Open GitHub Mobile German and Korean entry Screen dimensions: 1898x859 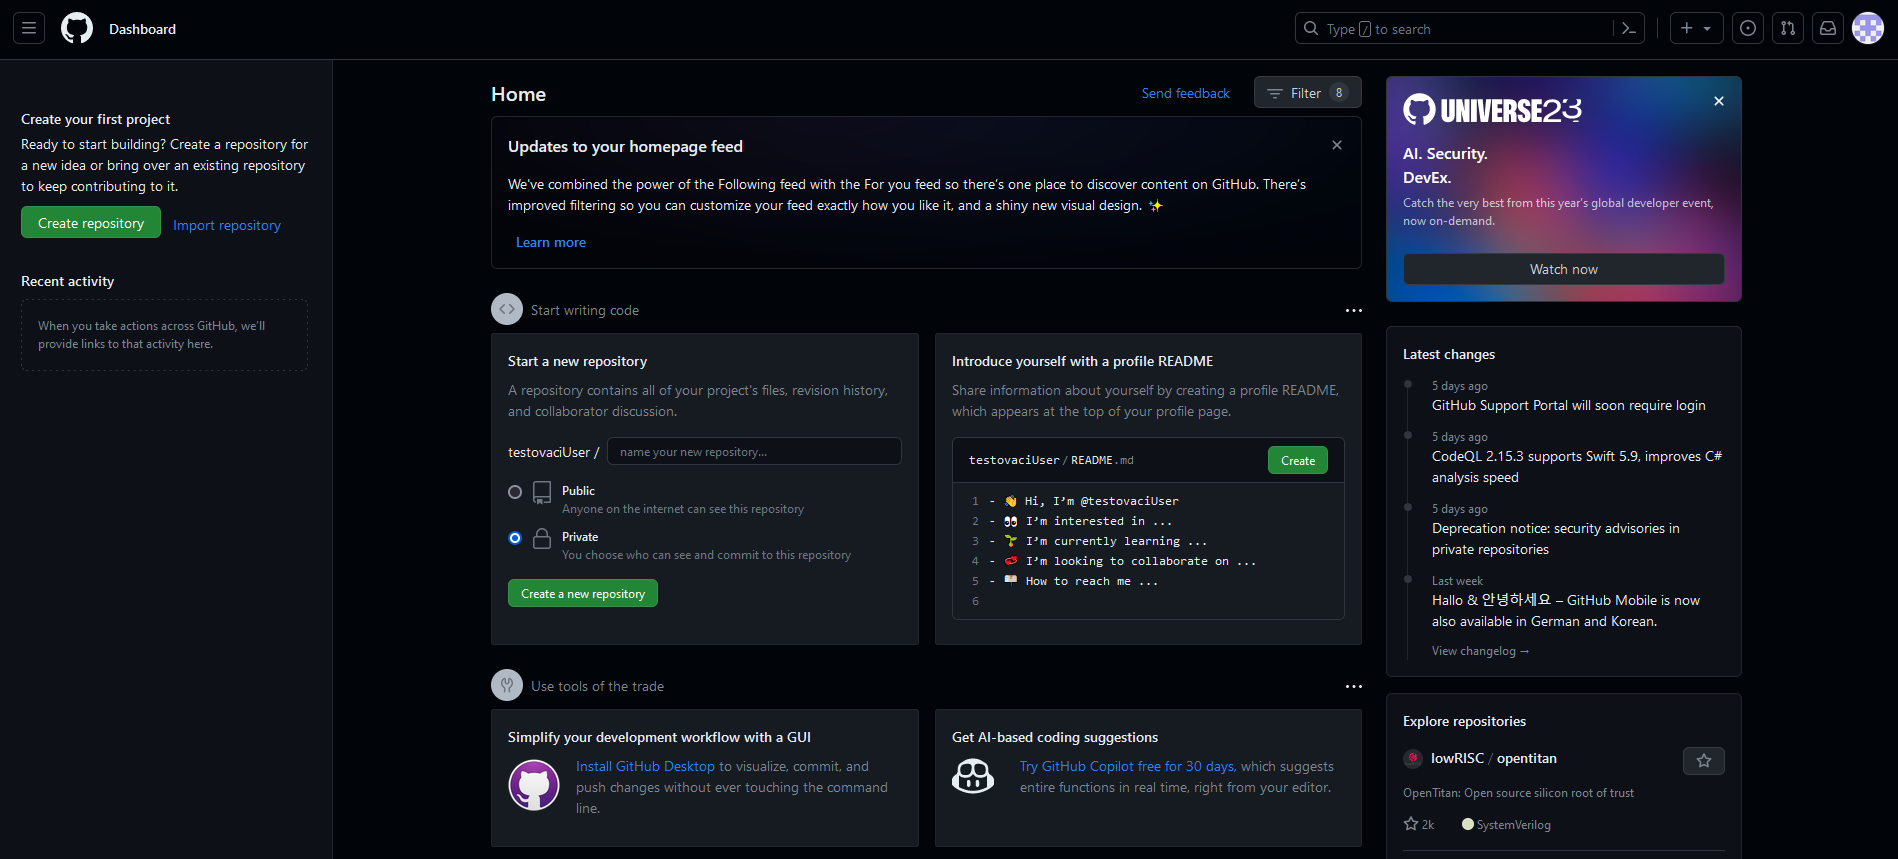pos(1566,610)
